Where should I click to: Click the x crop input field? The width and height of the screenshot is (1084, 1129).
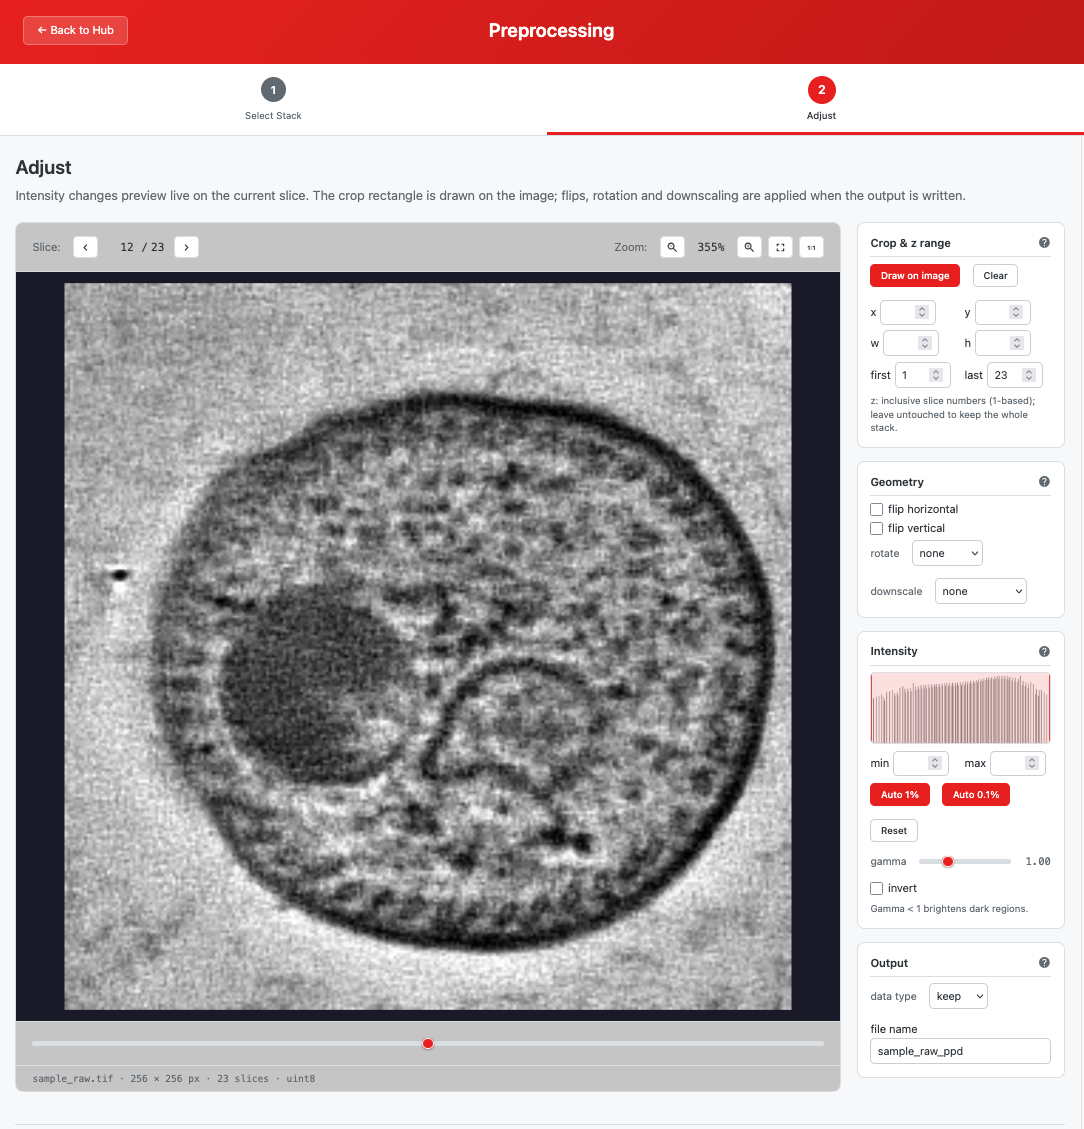(x=908, y=312)
